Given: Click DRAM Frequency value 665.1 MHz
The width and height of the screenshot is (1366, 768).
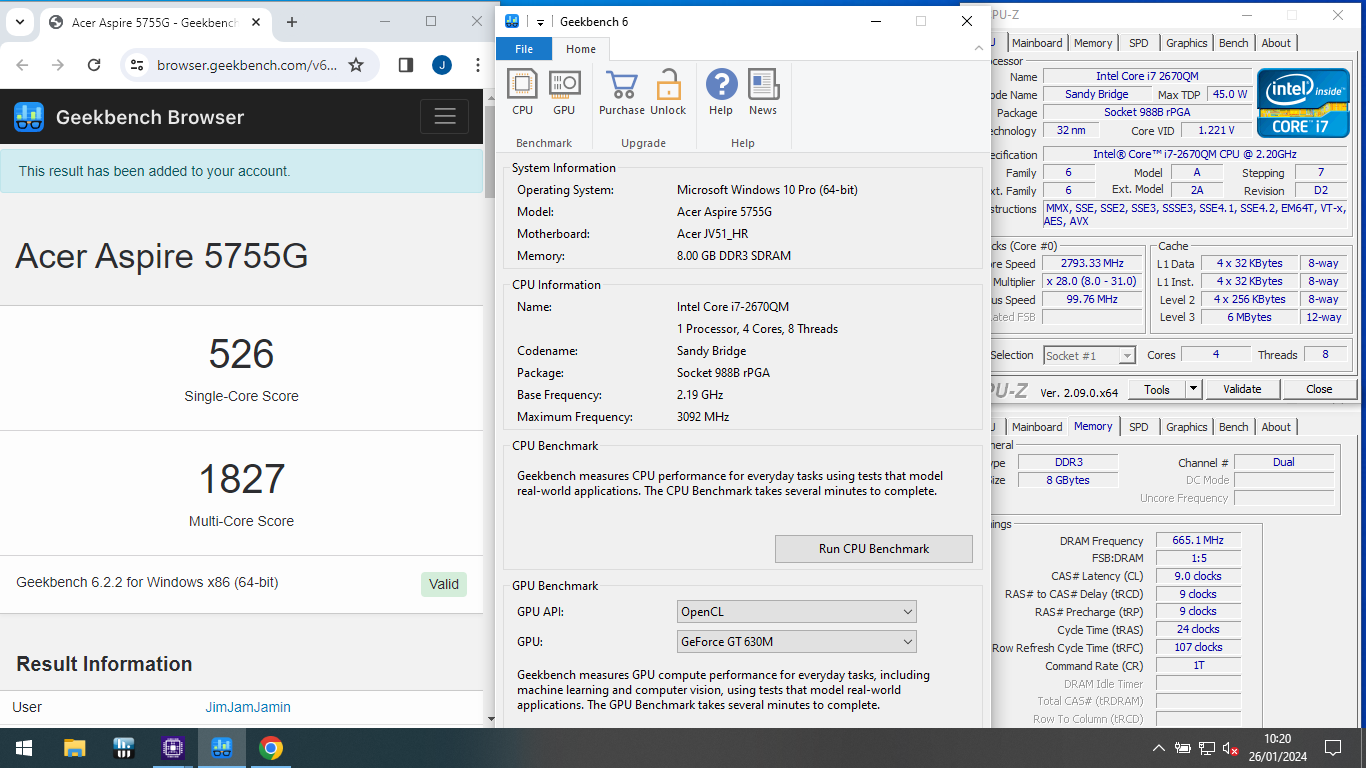Looking at the screenshot, I should pyautogui.click(x=1198, y=541).
